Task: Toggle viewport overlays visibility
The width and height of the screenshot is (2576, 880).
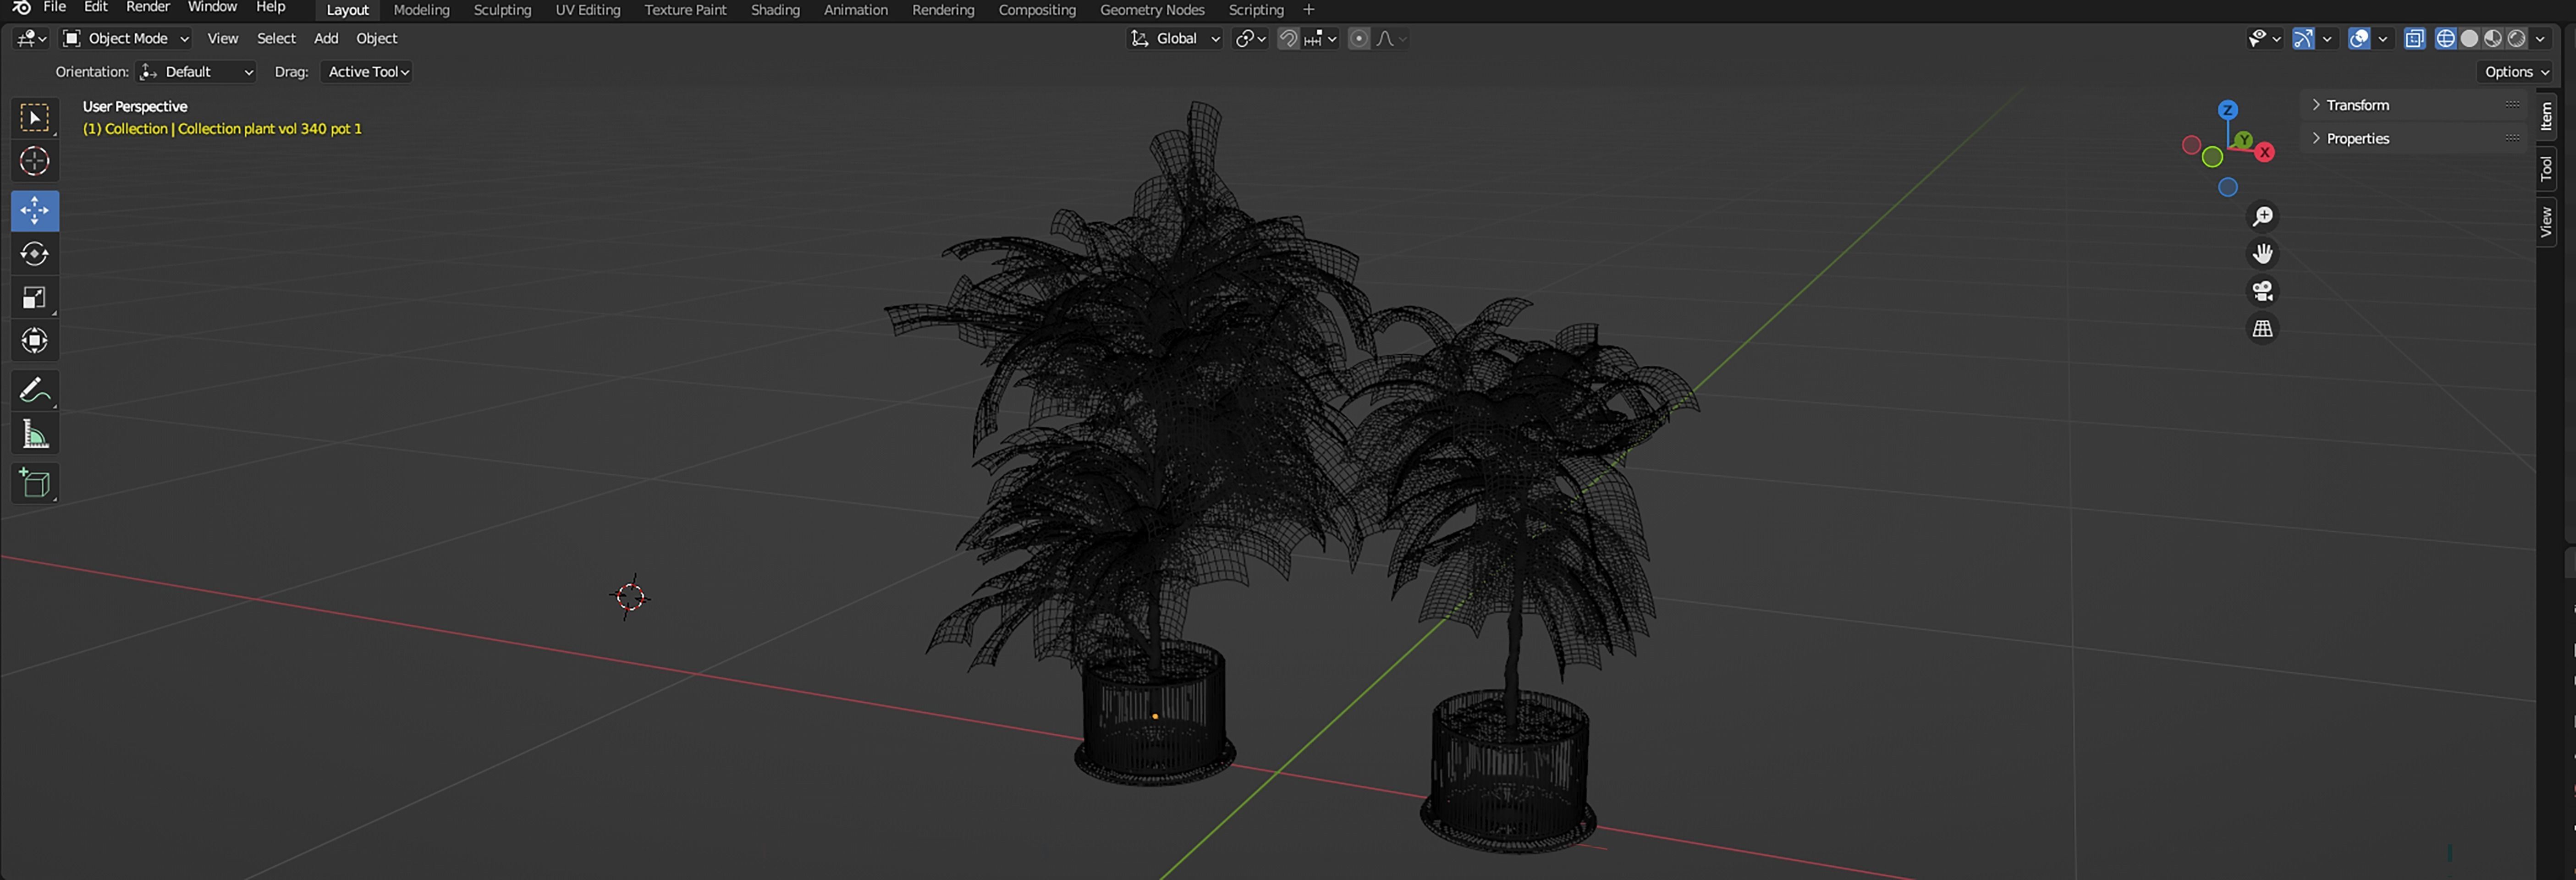Action: tap(2359, 38)
